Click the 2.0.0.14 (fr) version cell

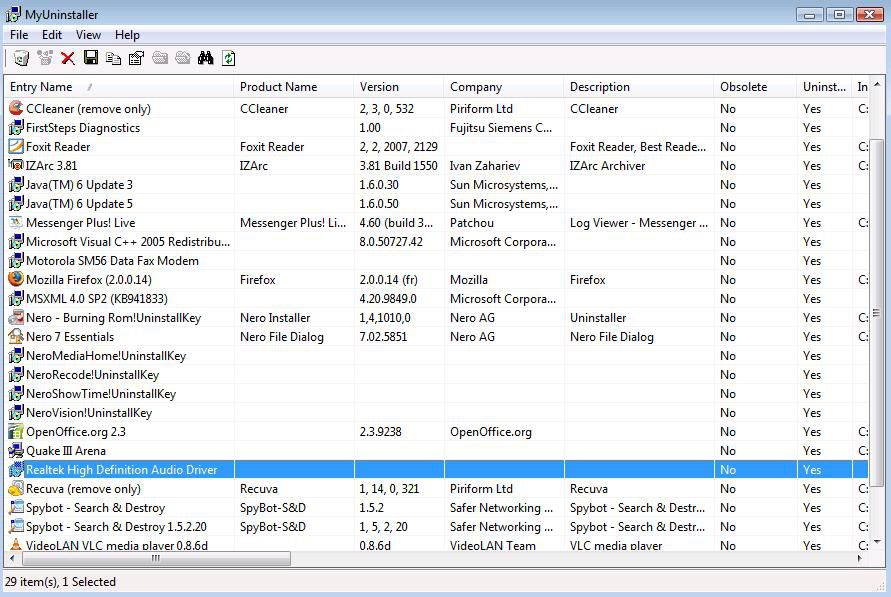click(x=388, y=279)
